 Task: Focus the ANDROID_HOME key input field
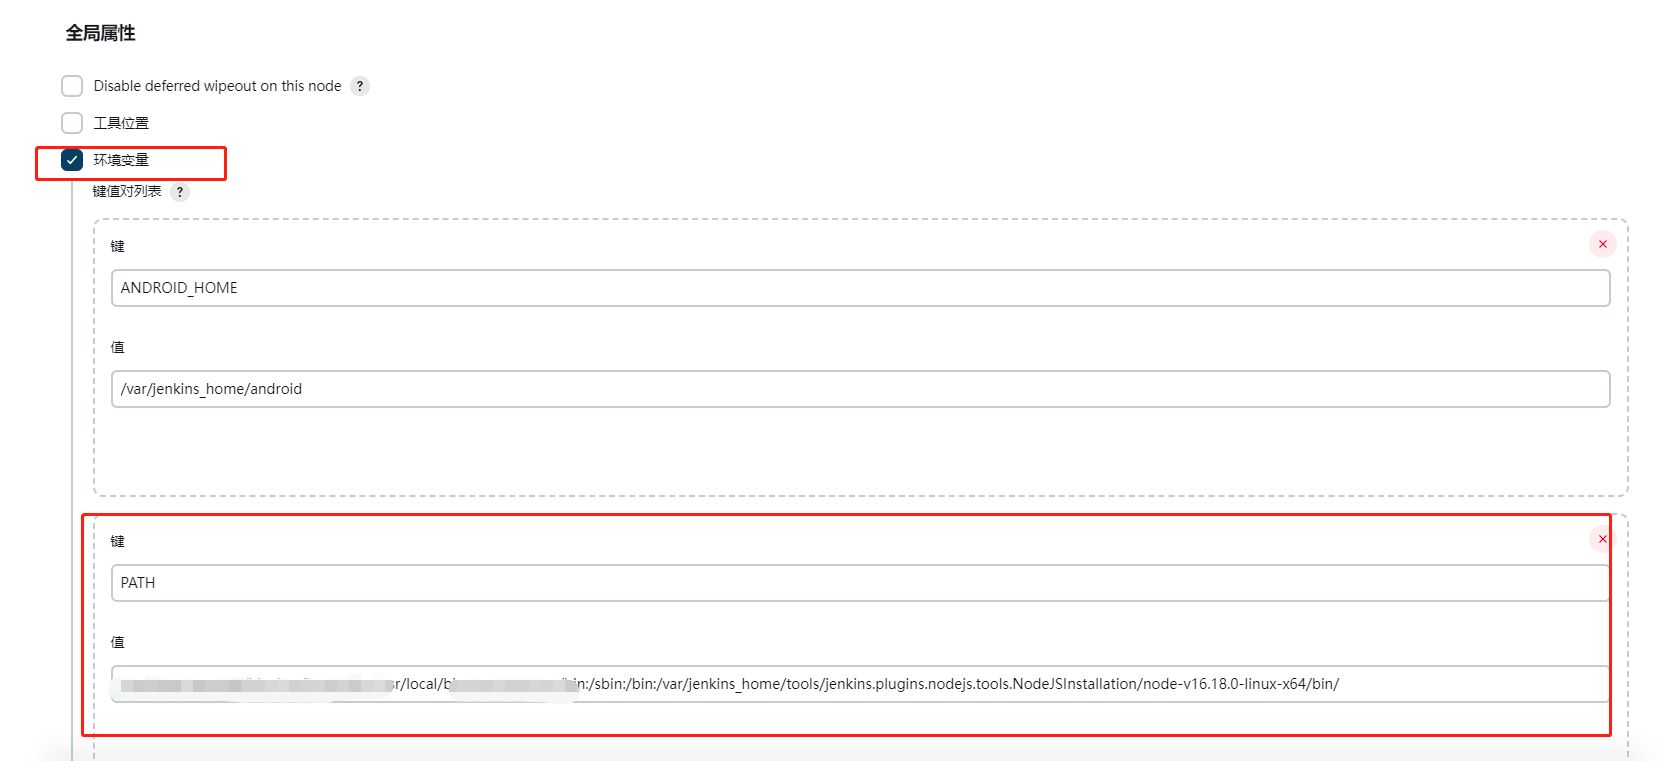tap(860, 288)
